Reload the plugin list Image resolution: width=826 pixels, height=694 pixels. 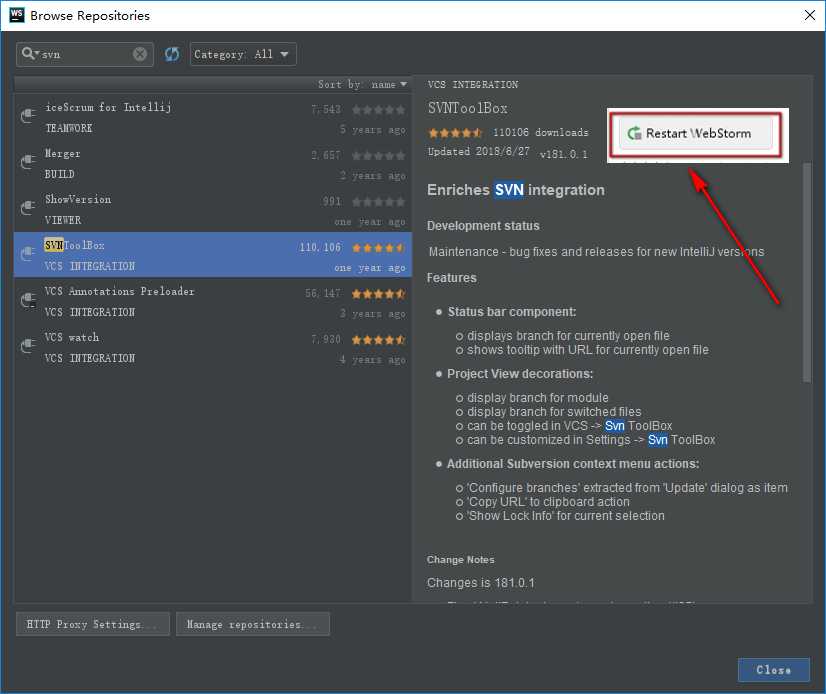click(x=172, y=54)
